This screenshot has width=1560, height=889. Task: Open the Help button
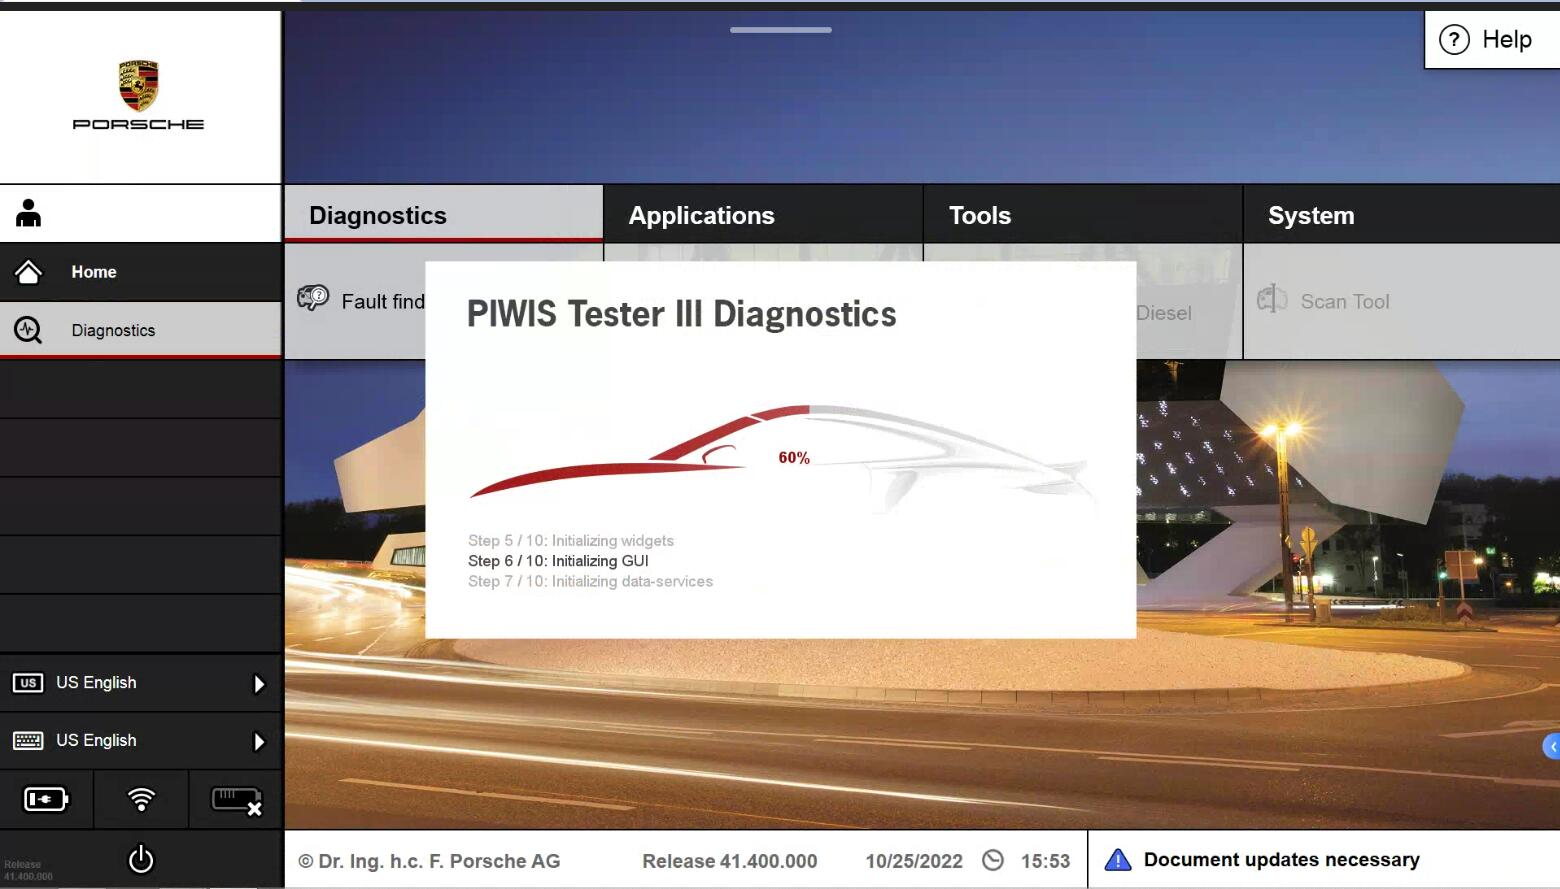(x=1489, y=40)
